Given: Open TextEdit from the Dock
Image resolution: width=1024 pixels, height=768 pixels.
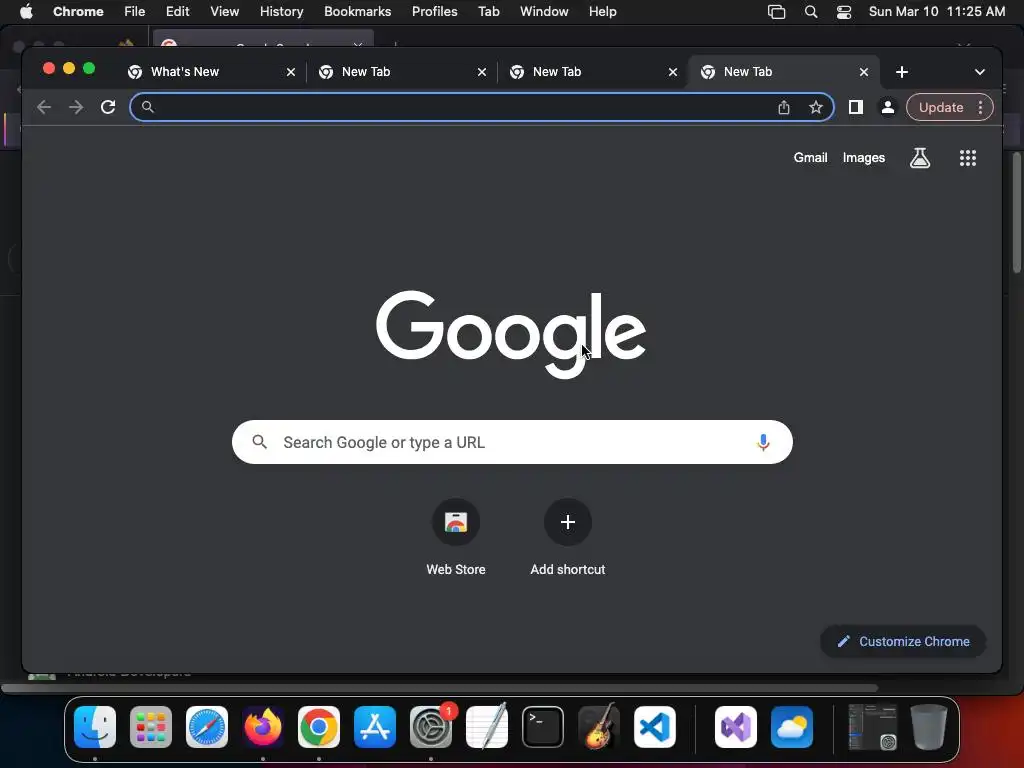Looking at the screenshot, I should 487,727.
